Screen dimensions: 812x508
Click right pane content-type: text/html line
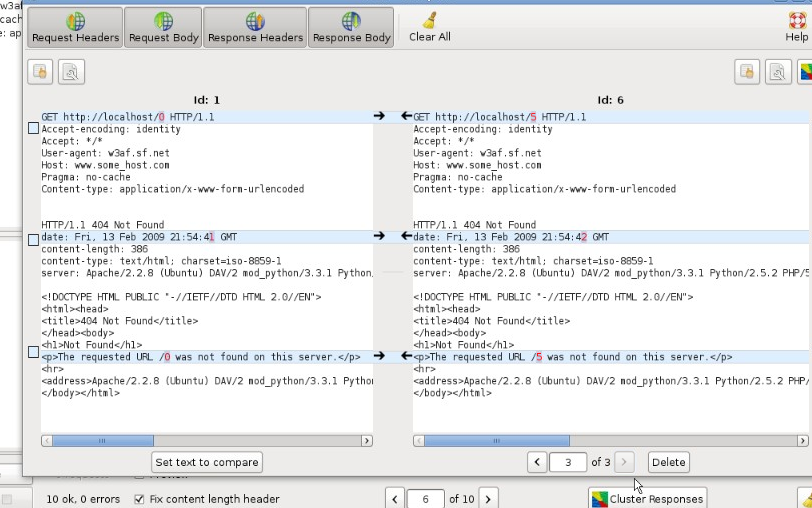(x=533, y=261)
